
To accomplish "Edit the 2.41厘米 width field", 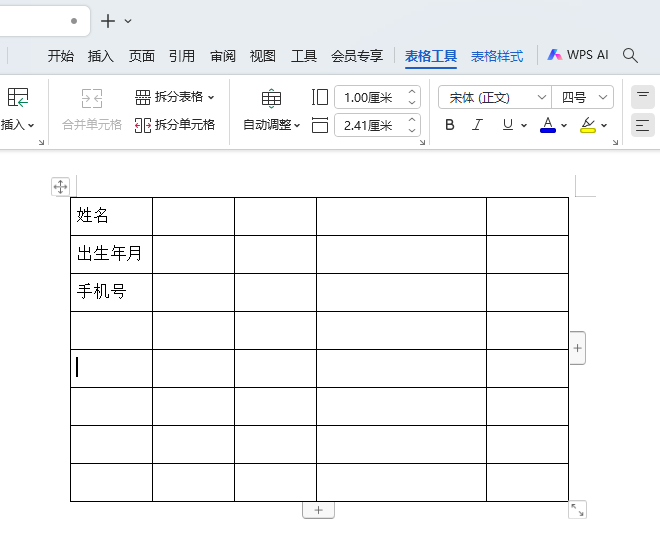I will (369, 125).
